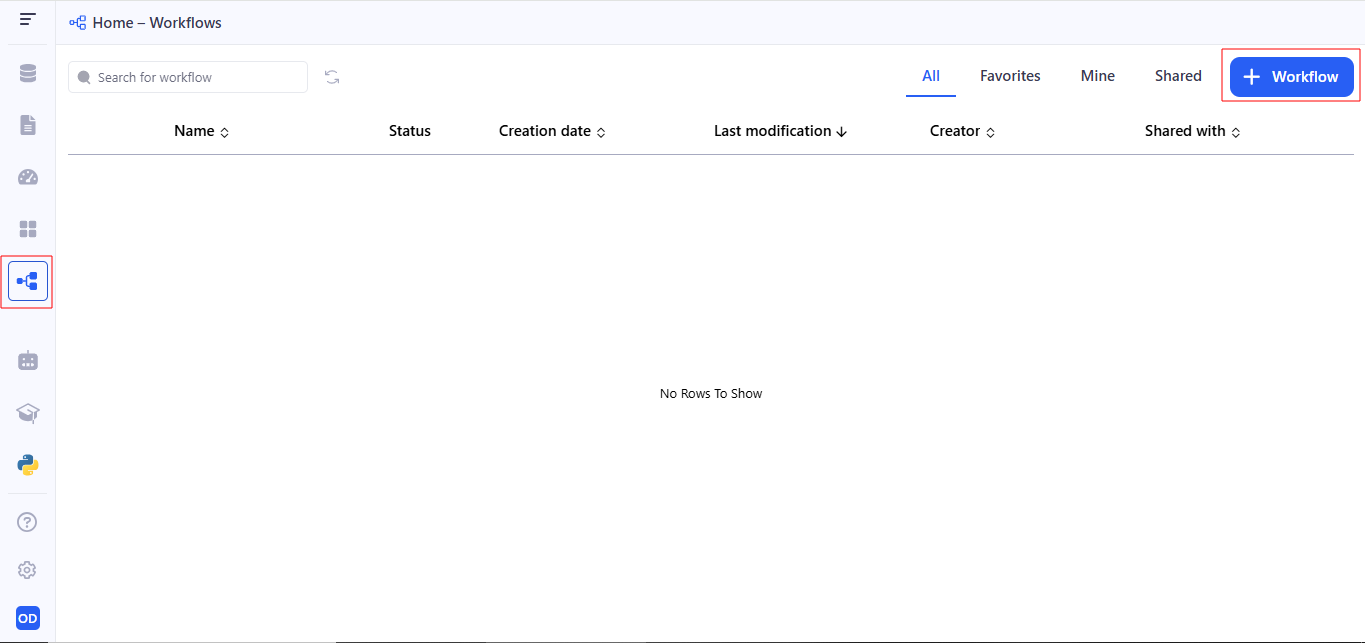Open the apps grid icon in the sidebar
This screenshot has width=1365, height=643.
[x=28, y=229]
